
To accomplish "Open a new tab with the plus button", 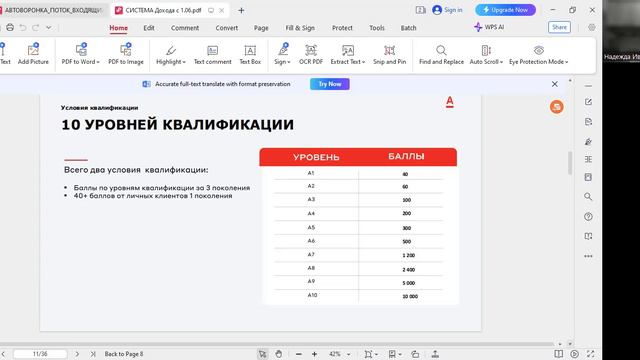I will [241, 10].
